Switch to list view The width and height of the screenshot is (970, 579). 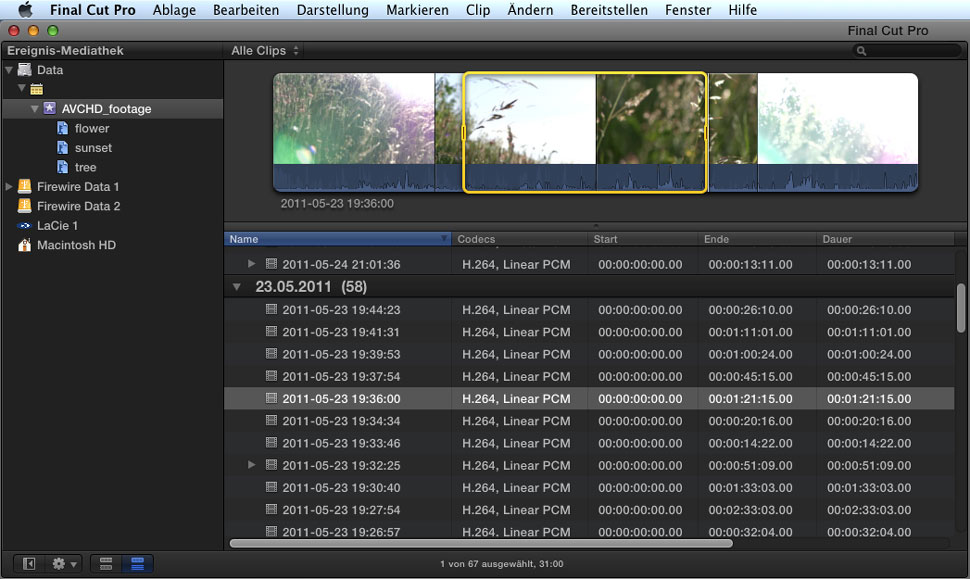tap(138, 564)
